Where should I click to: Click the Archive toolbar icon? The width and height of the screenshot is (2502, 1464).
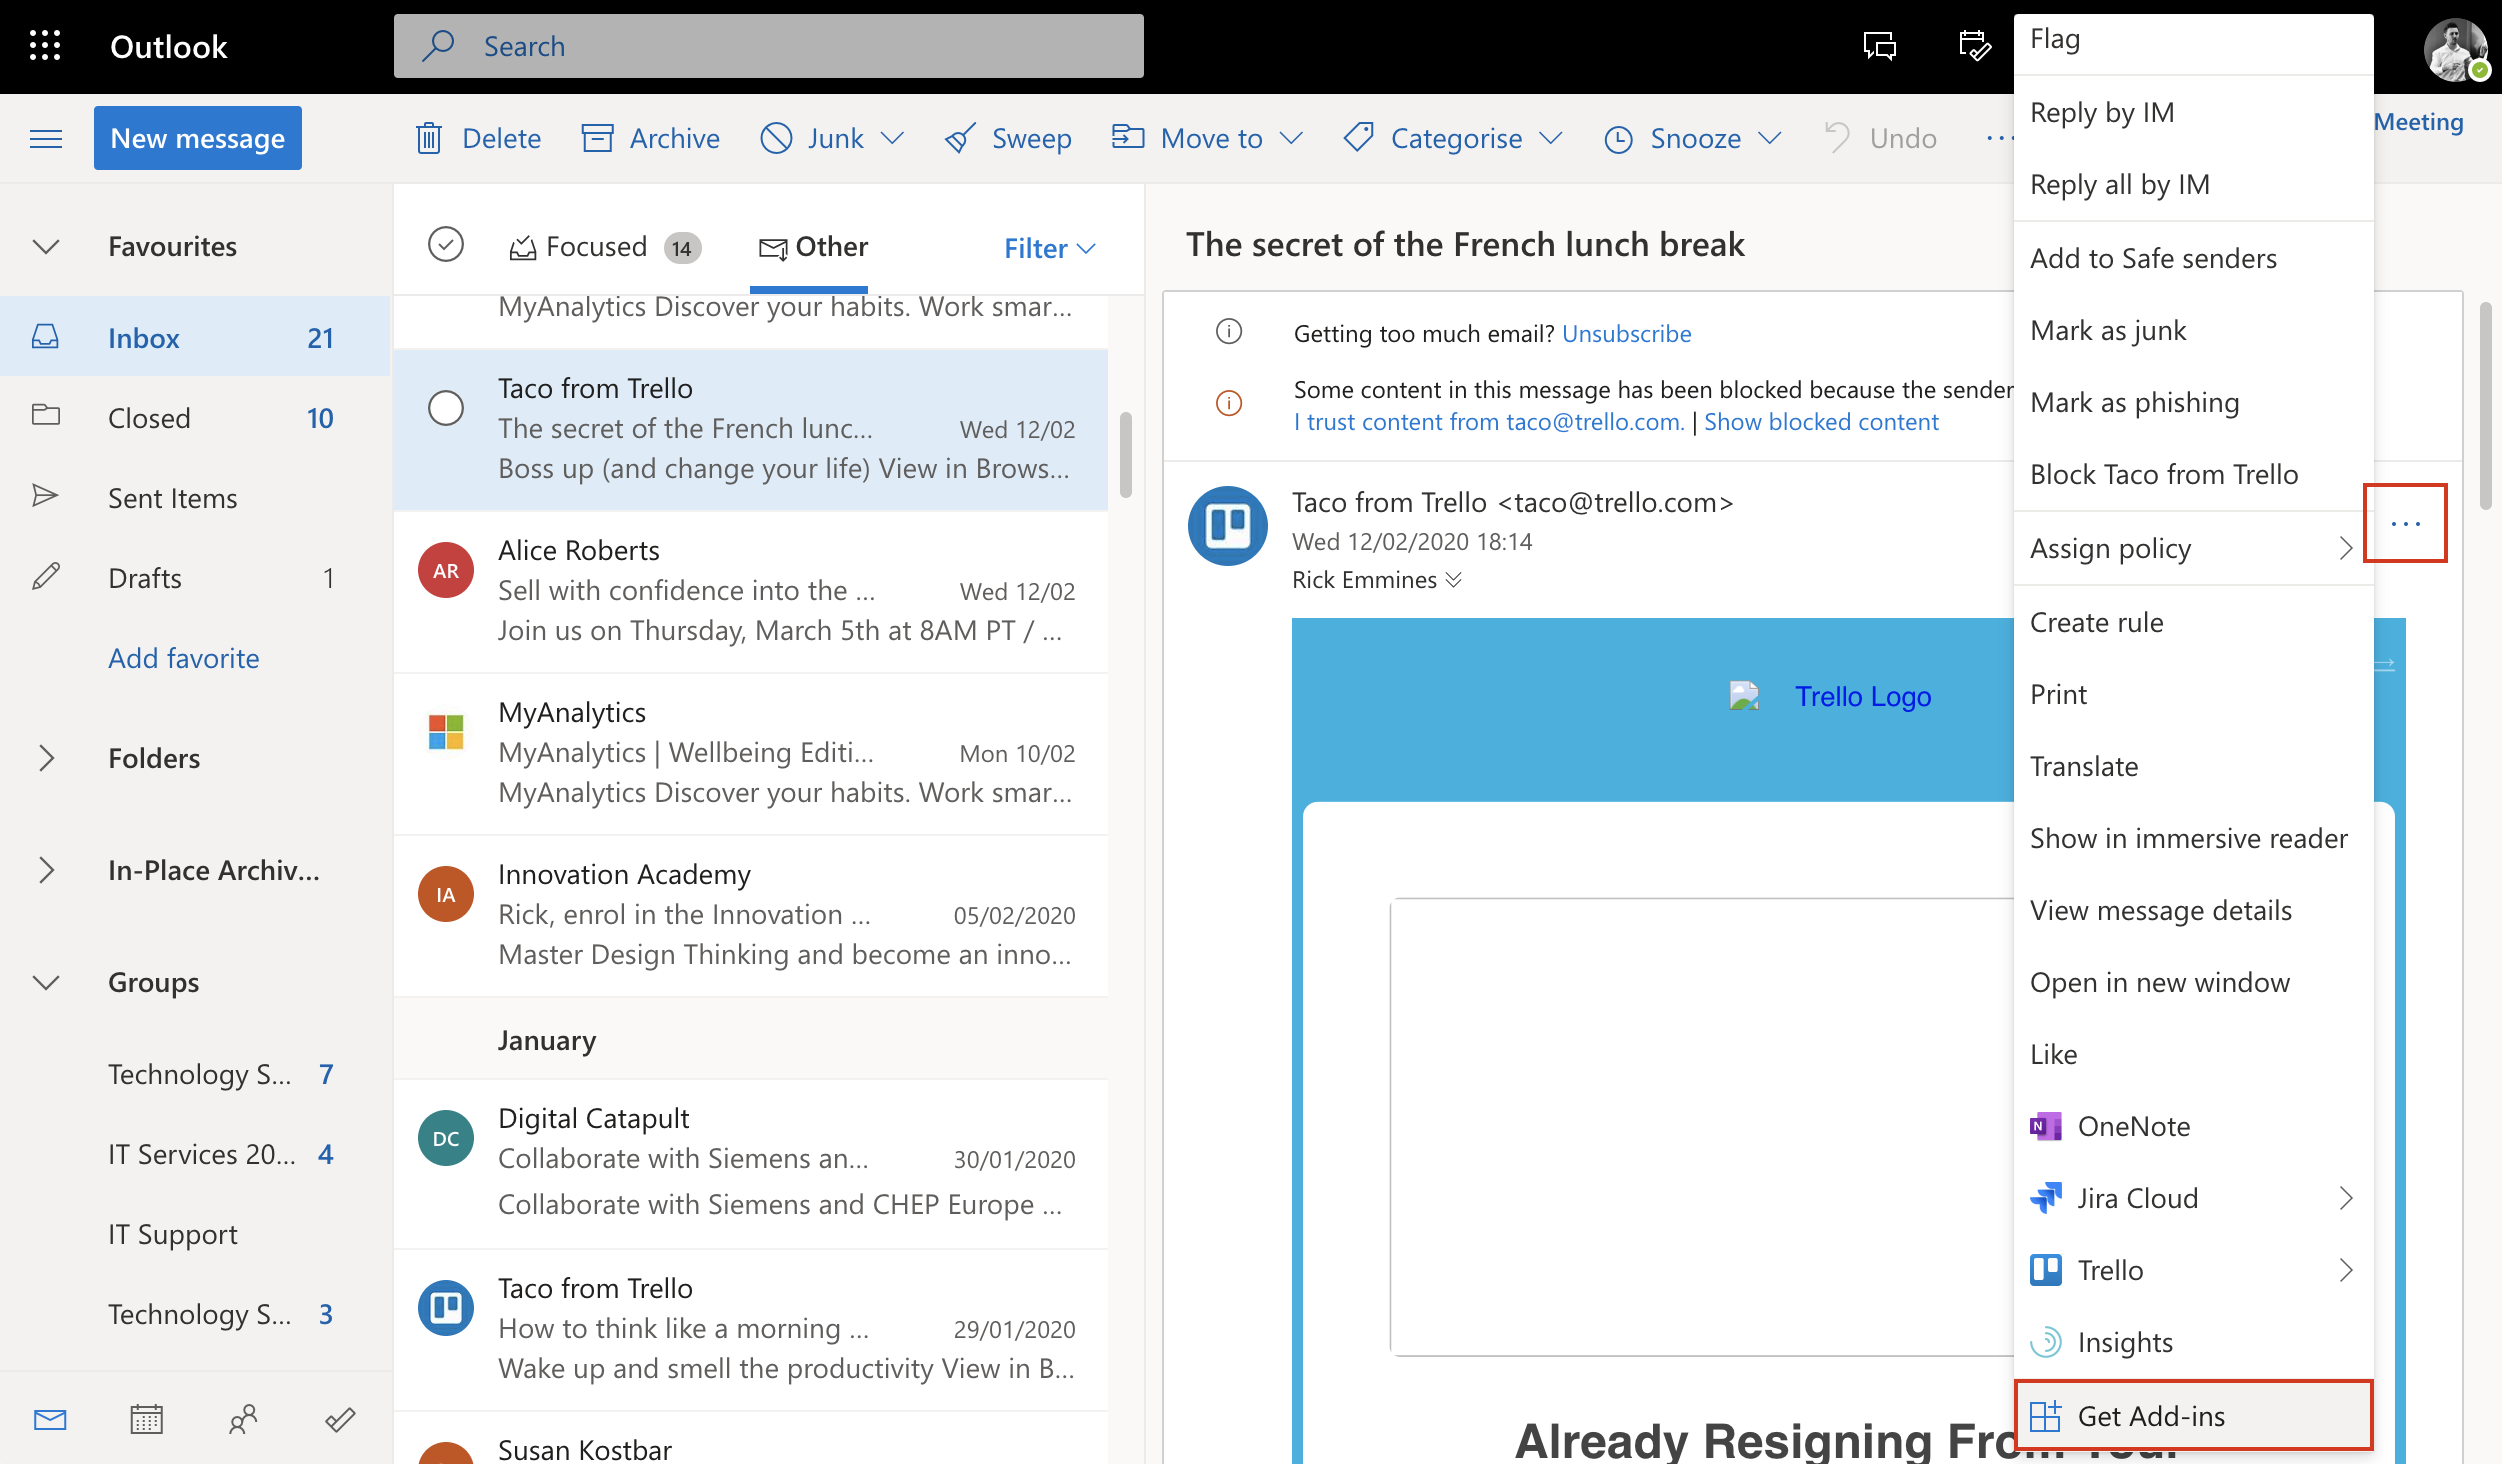597,138
